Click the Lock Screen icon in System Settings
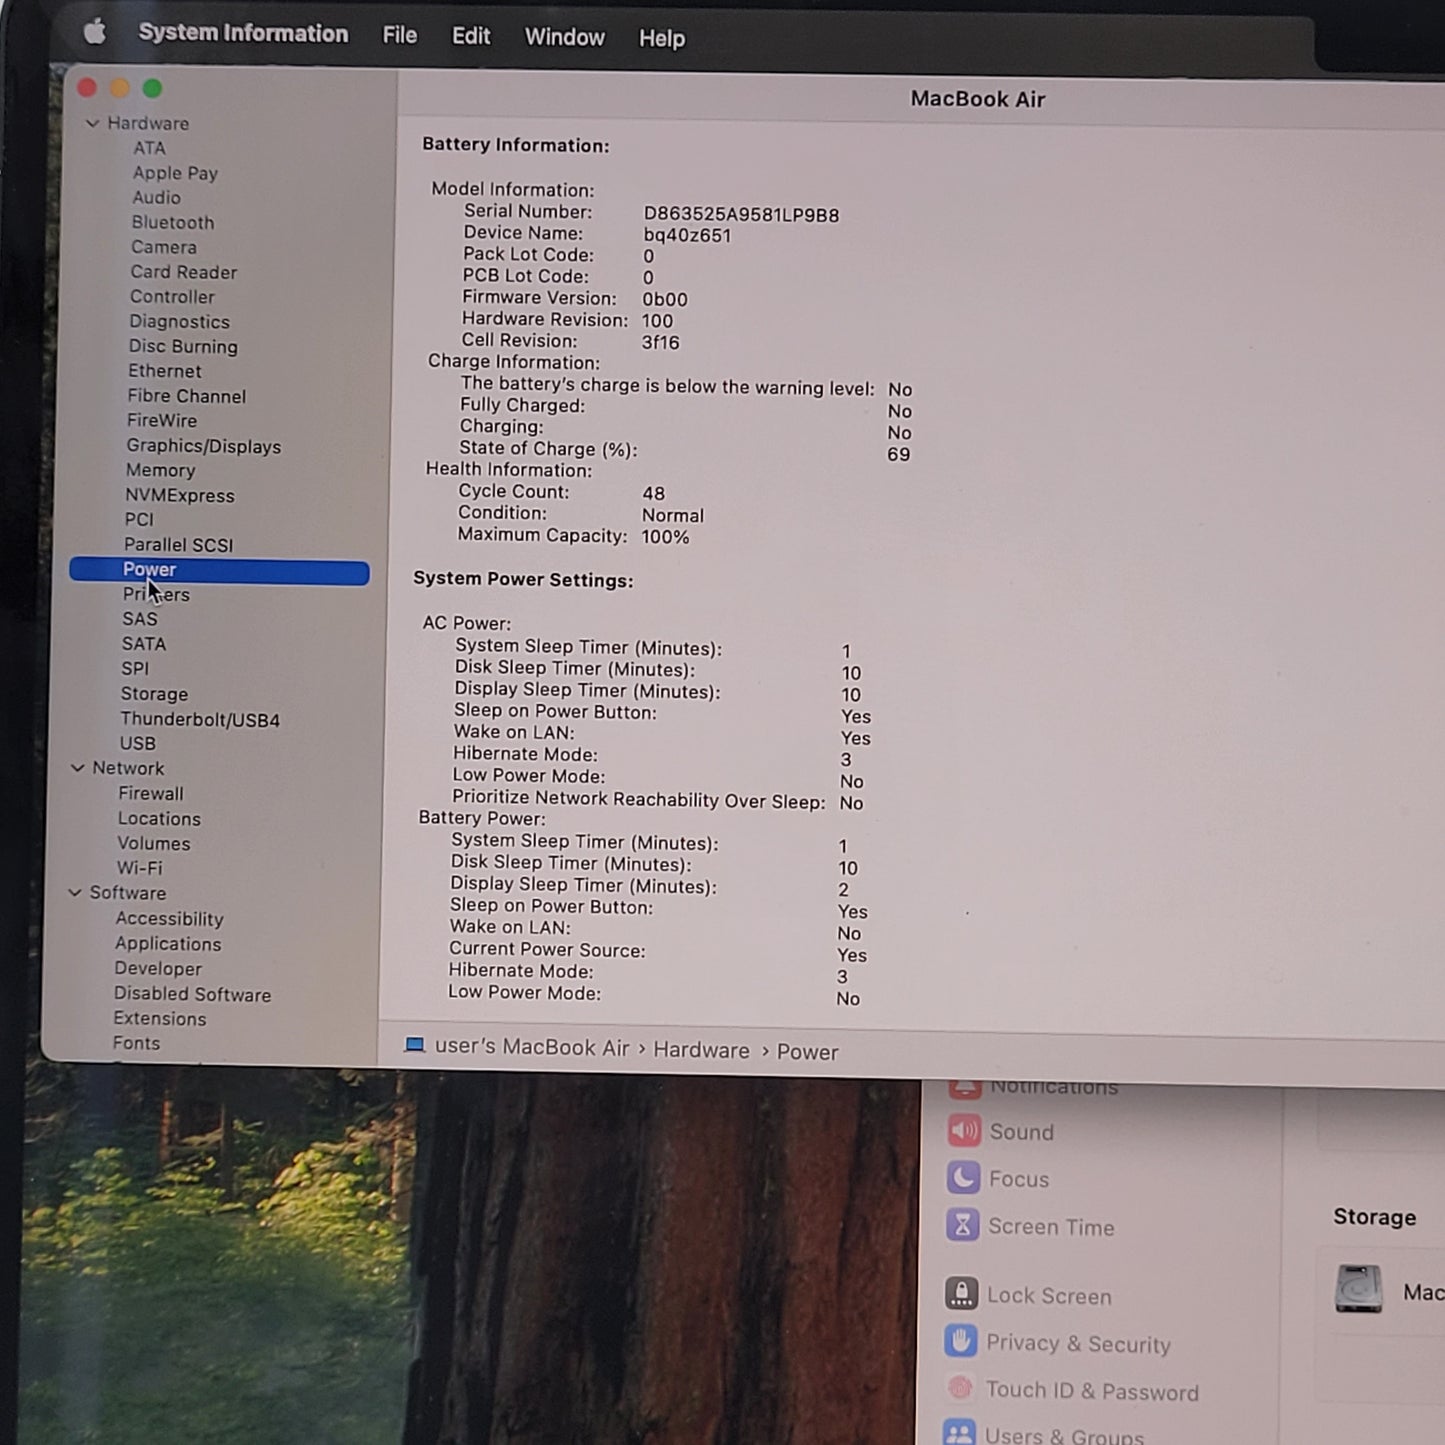Screen dimensions: 1445x1445 961,1294
